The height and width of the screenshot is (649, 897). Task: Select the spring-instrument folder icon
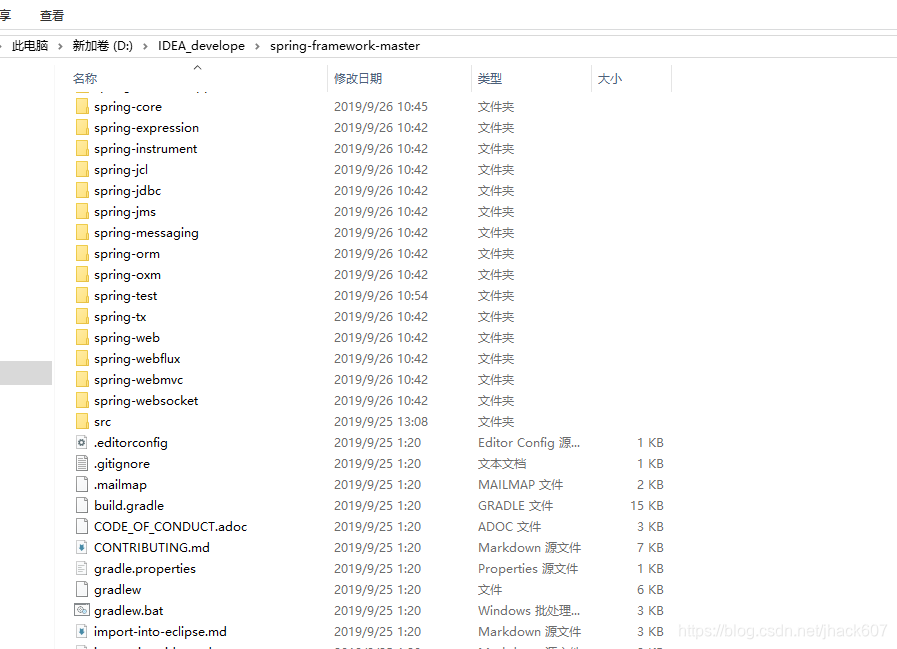82,148
